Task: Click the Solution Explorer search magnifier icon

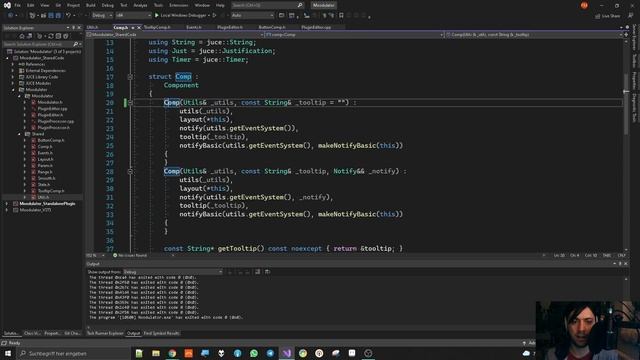Action: [x=75, y=44]
